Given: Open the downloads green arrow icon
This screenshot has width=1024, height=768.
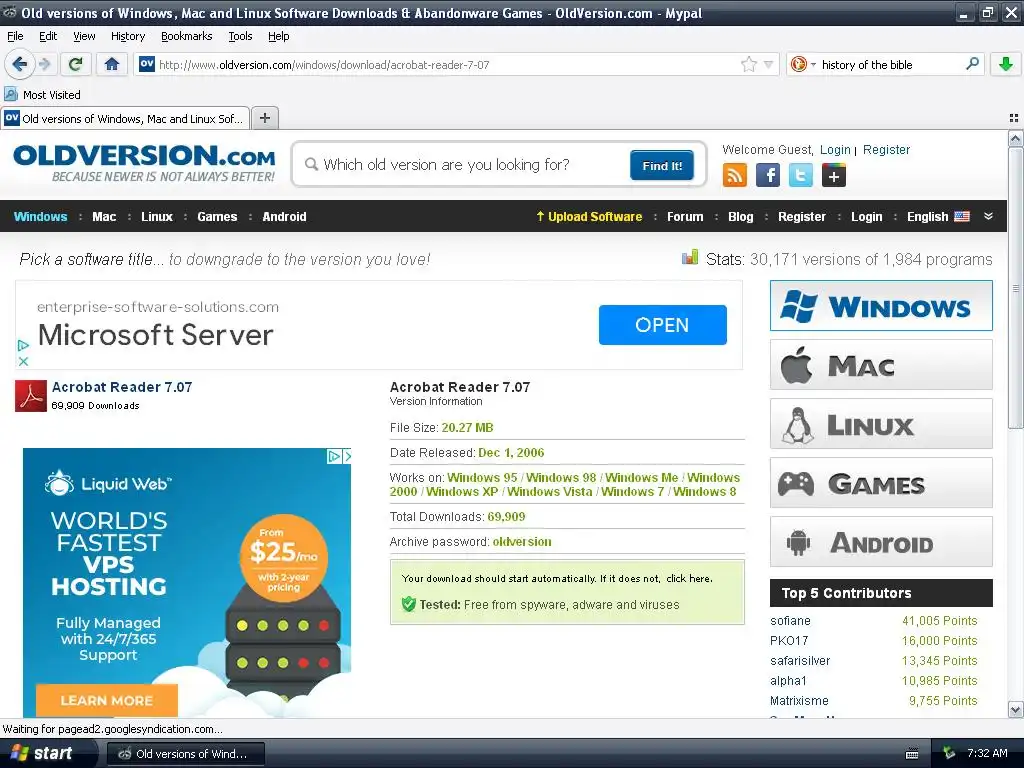Looking at the screenshot, I should [1006, 64].
